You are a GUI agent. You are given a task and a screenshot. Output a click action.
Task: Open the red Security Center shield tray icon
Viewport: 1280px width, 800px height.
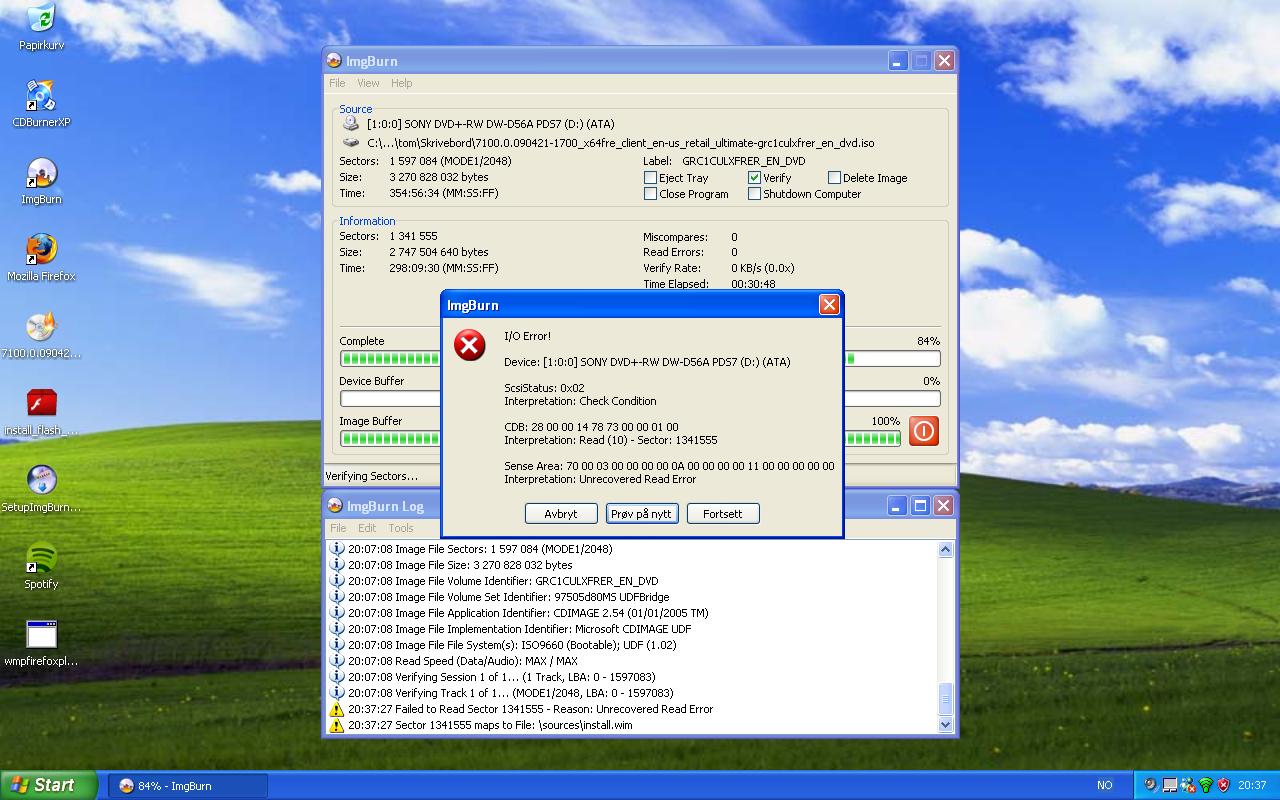pos(1223,785)
